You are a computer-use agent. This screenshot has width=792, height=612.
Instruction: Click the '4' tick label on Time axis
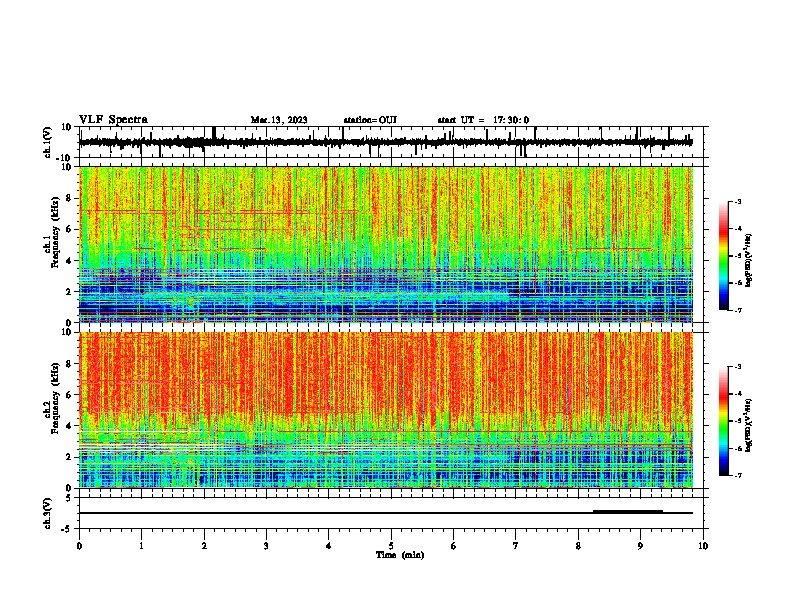[329, 546]
